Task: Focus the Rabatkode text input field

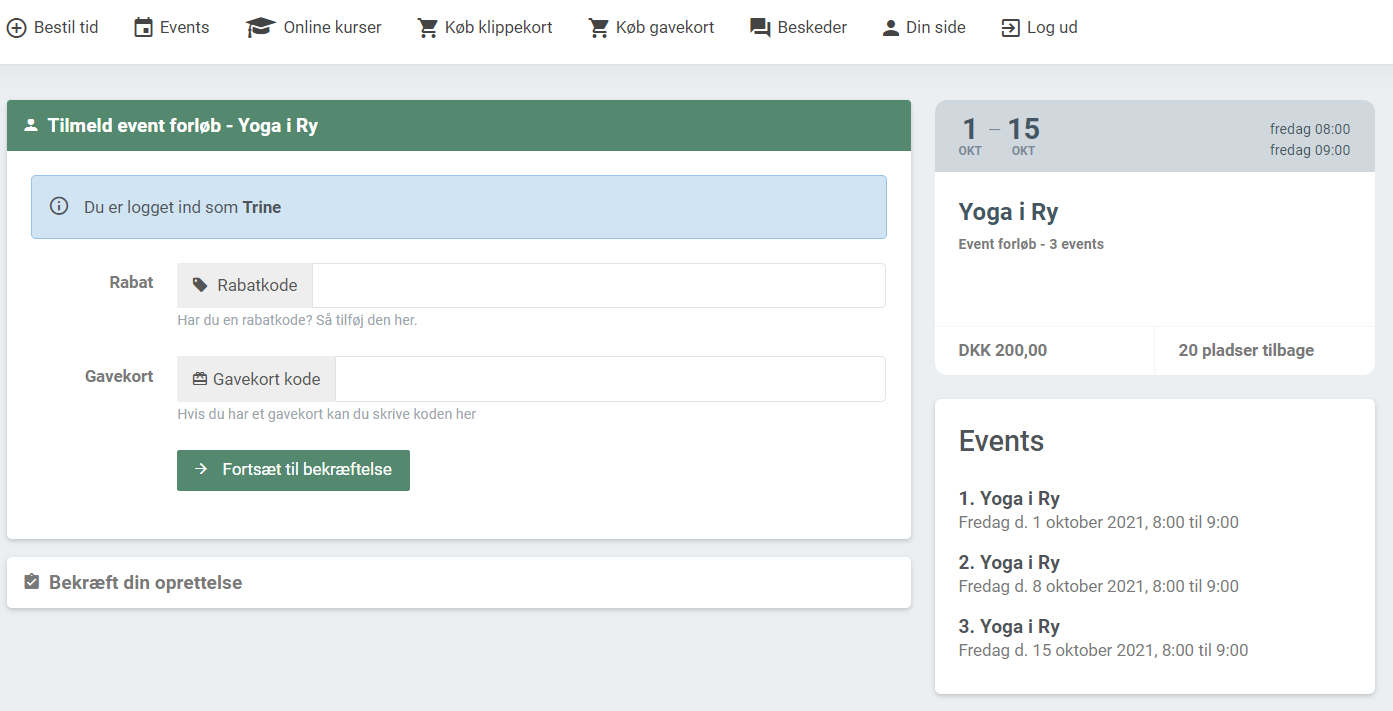Action: point(598,286)
